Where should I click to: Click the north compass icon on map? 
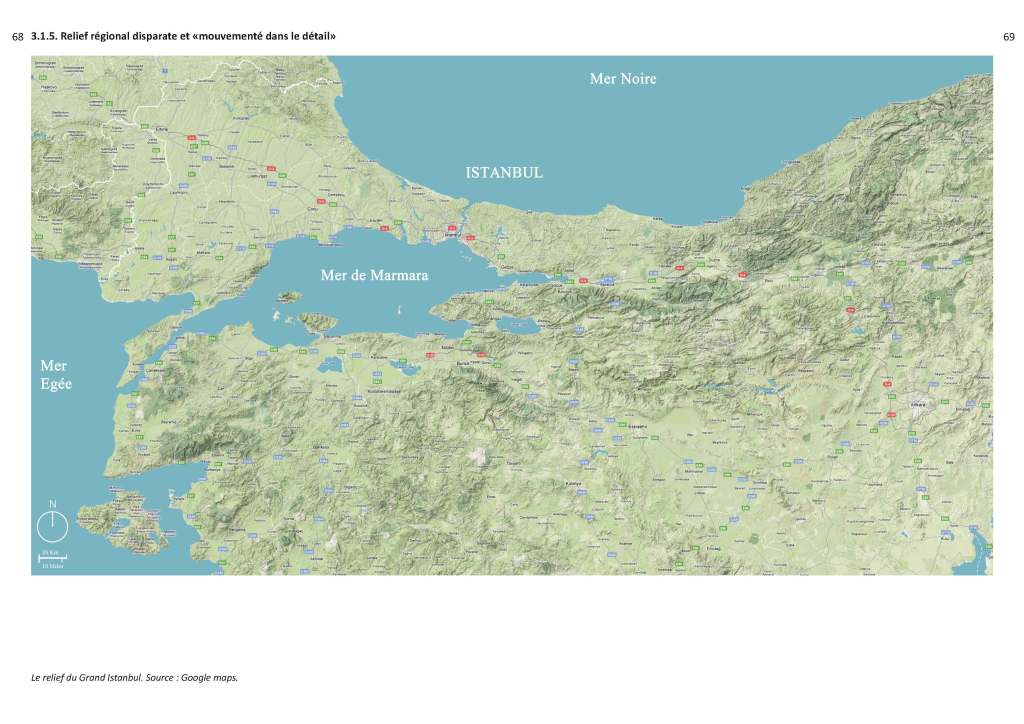coord(52,526)
